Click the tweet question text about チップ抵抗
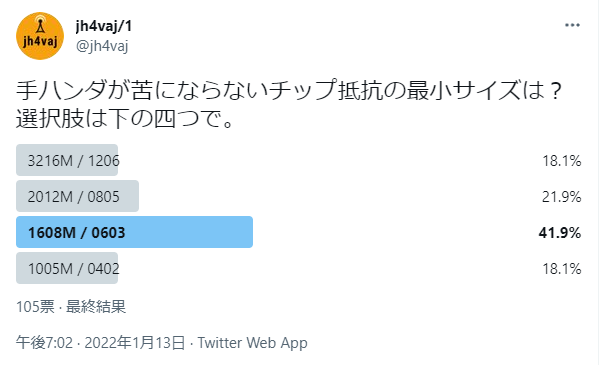This screenshot has height=365, width=600. click(289, 90)
